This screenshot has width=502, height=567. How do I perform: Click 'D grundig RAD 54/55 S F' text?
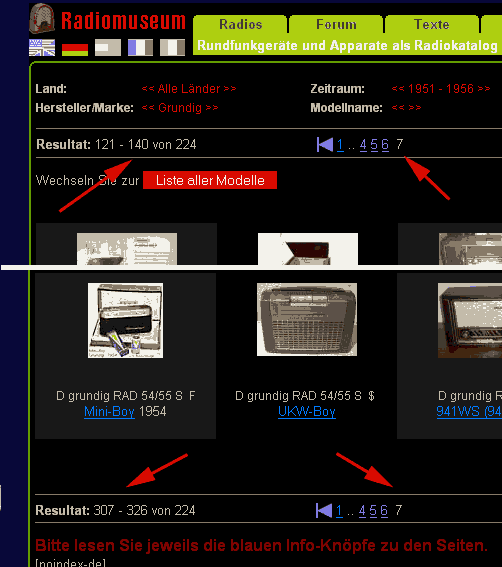tap(126, 396)
